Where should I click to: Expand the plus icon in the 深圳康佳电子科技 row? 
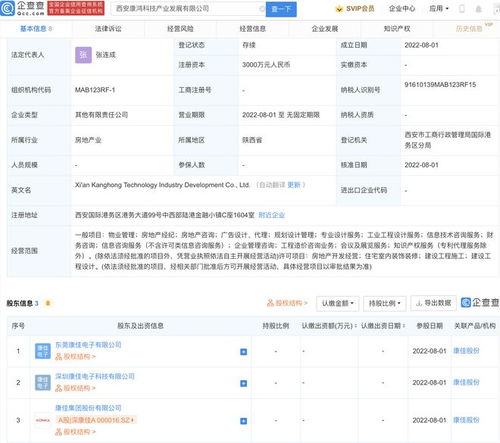pos(244,383)
